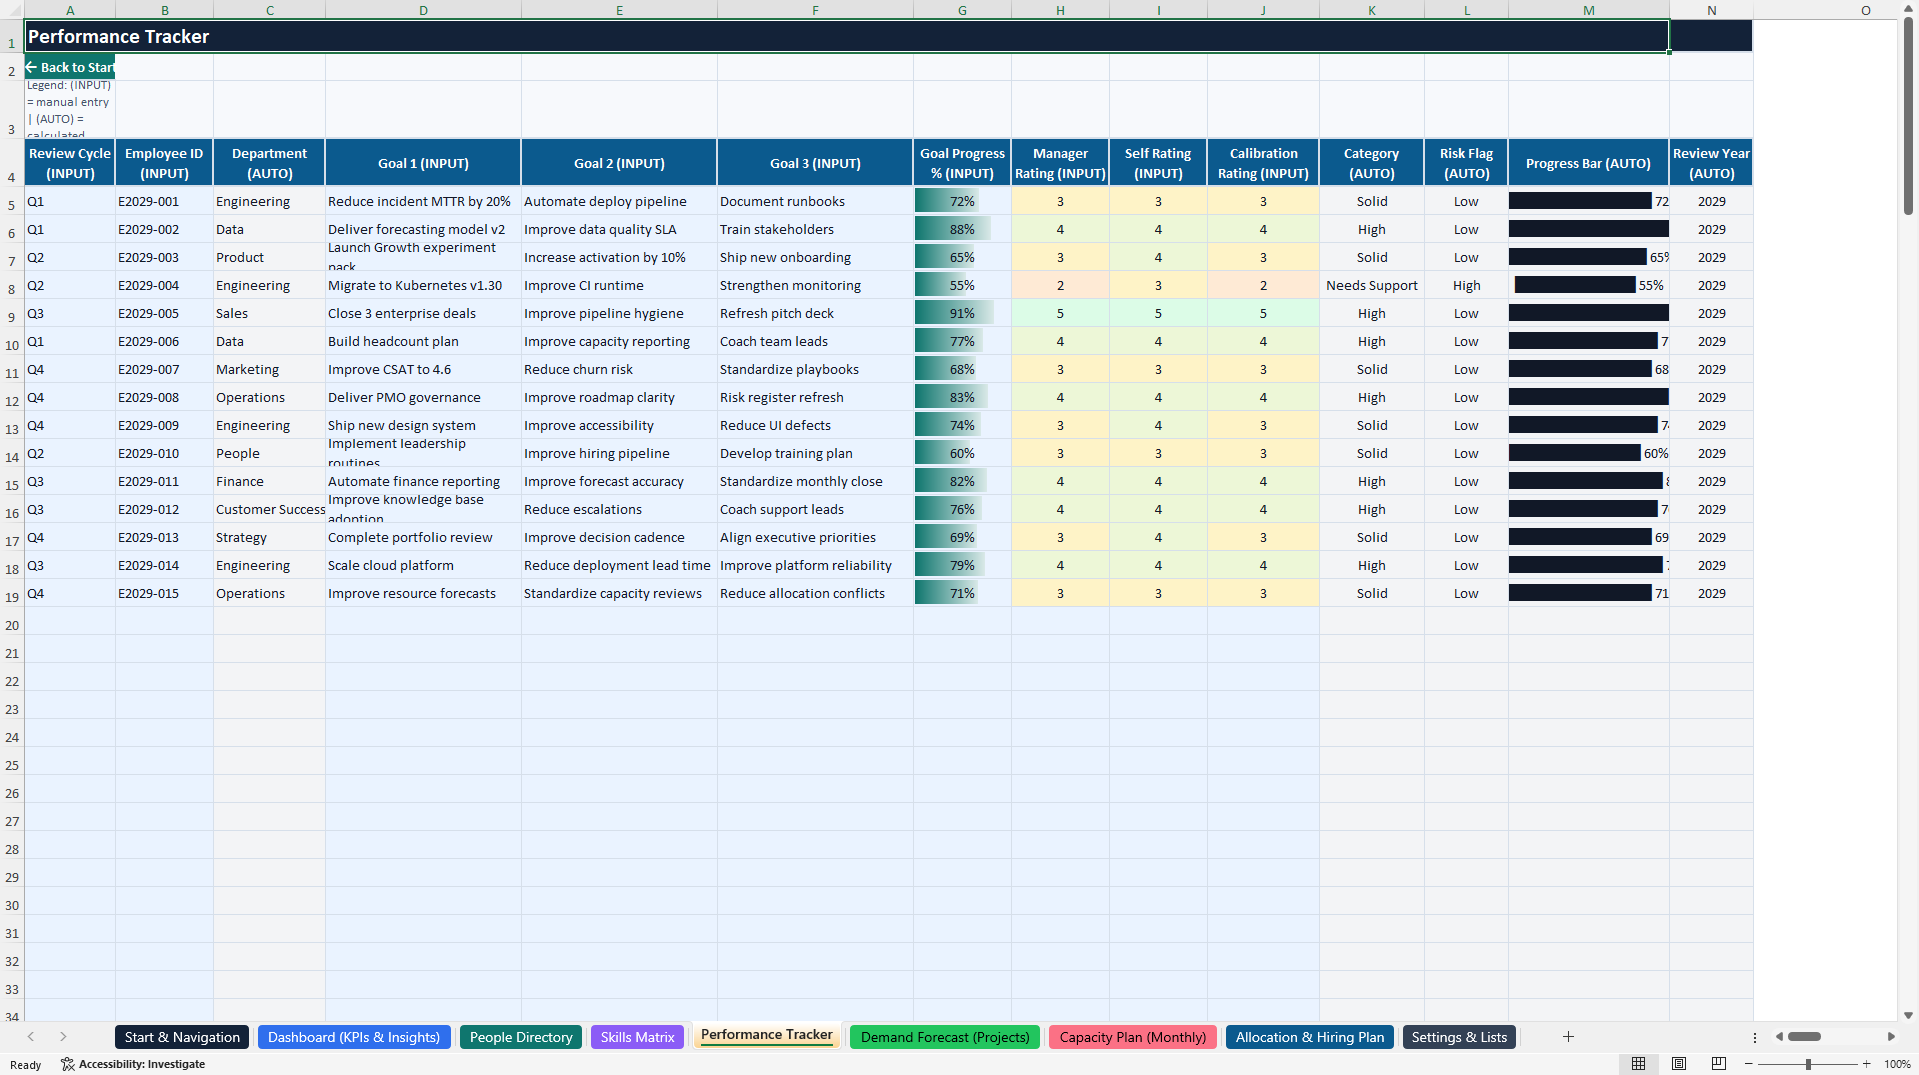The width and height of the screenshot is (1919, 1075).
Task: Click 'Automate deploy pipeline' goal cell
Action: [x=619, y=201]
